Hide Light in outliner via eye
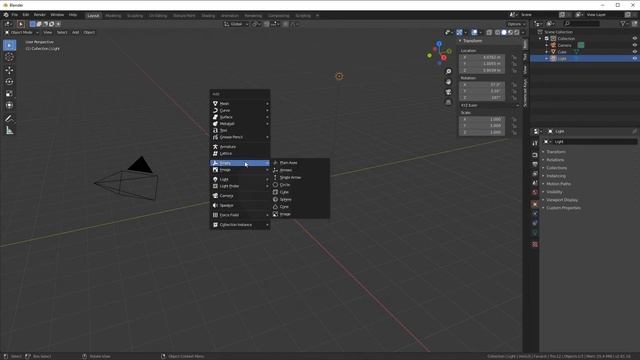640x360 pixels. coord(634,58)
